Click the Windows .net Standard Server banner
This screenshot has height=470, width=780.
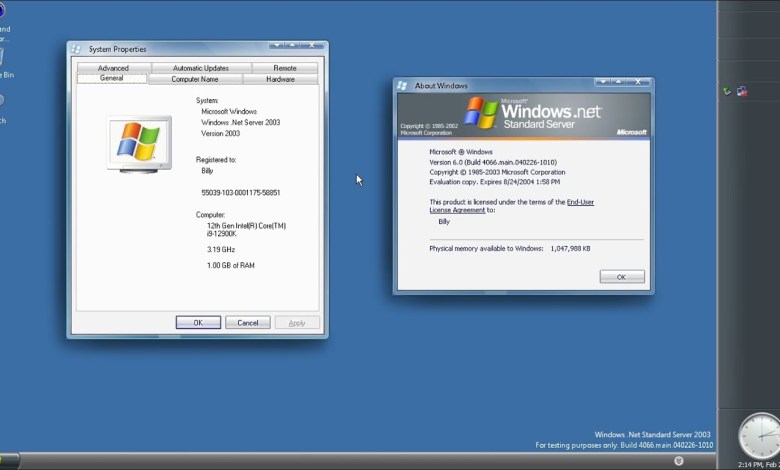point(523,116)
